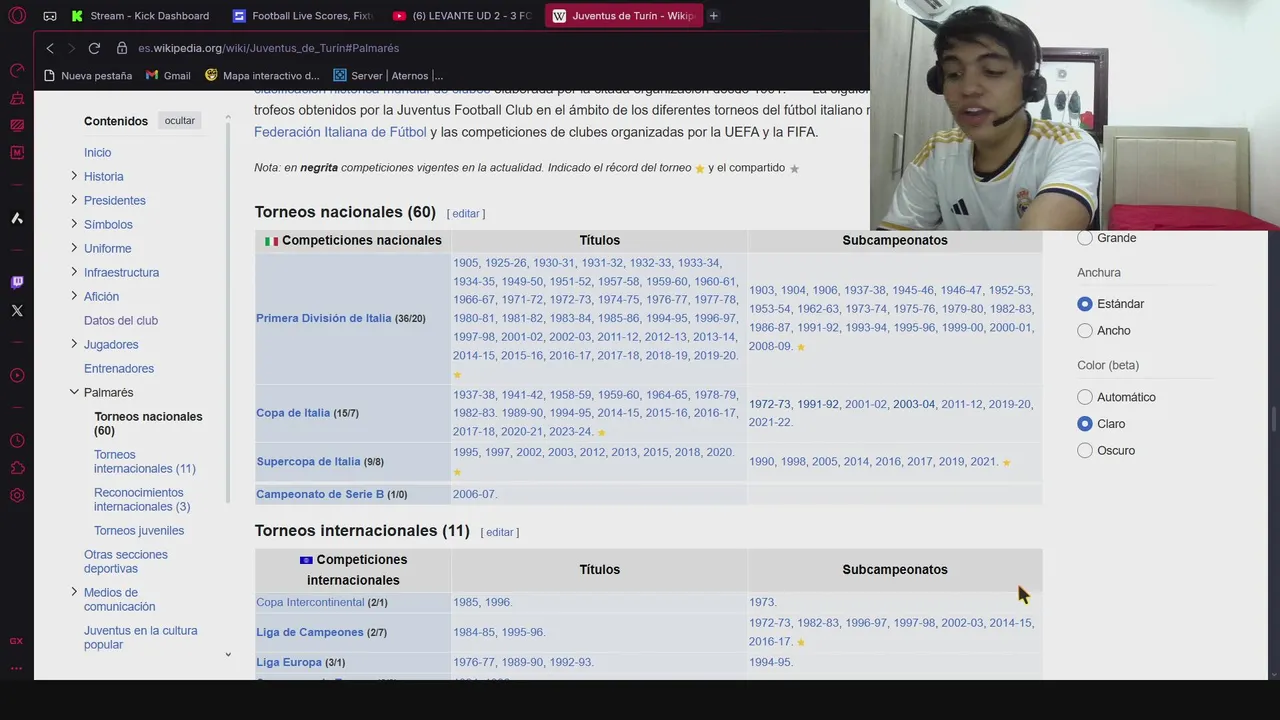Open Federación Italiana de Fútbol link
1280x720 pixels.
click(x=340, y=132)
